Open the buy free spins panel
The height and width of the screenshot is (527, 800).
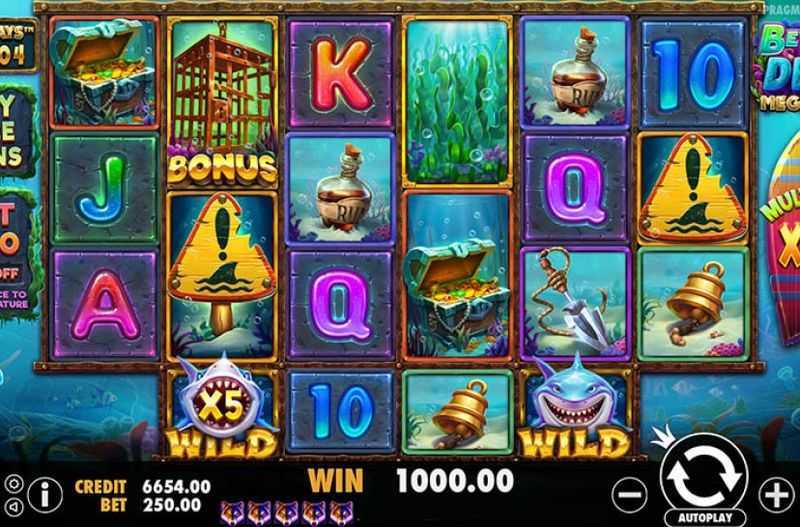[17, 132]
